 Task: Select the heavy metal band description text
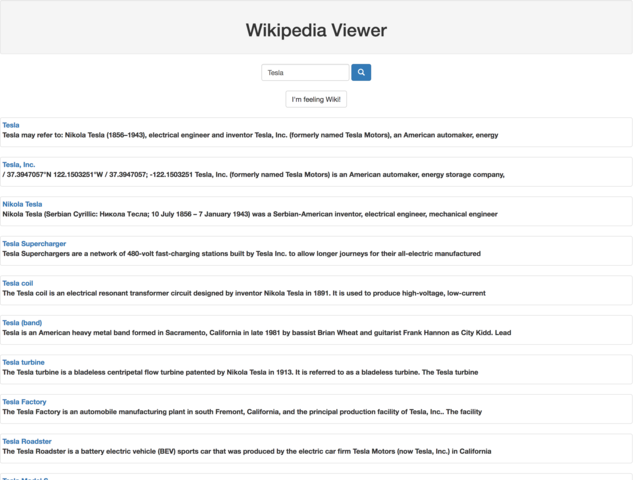[256, 333]
